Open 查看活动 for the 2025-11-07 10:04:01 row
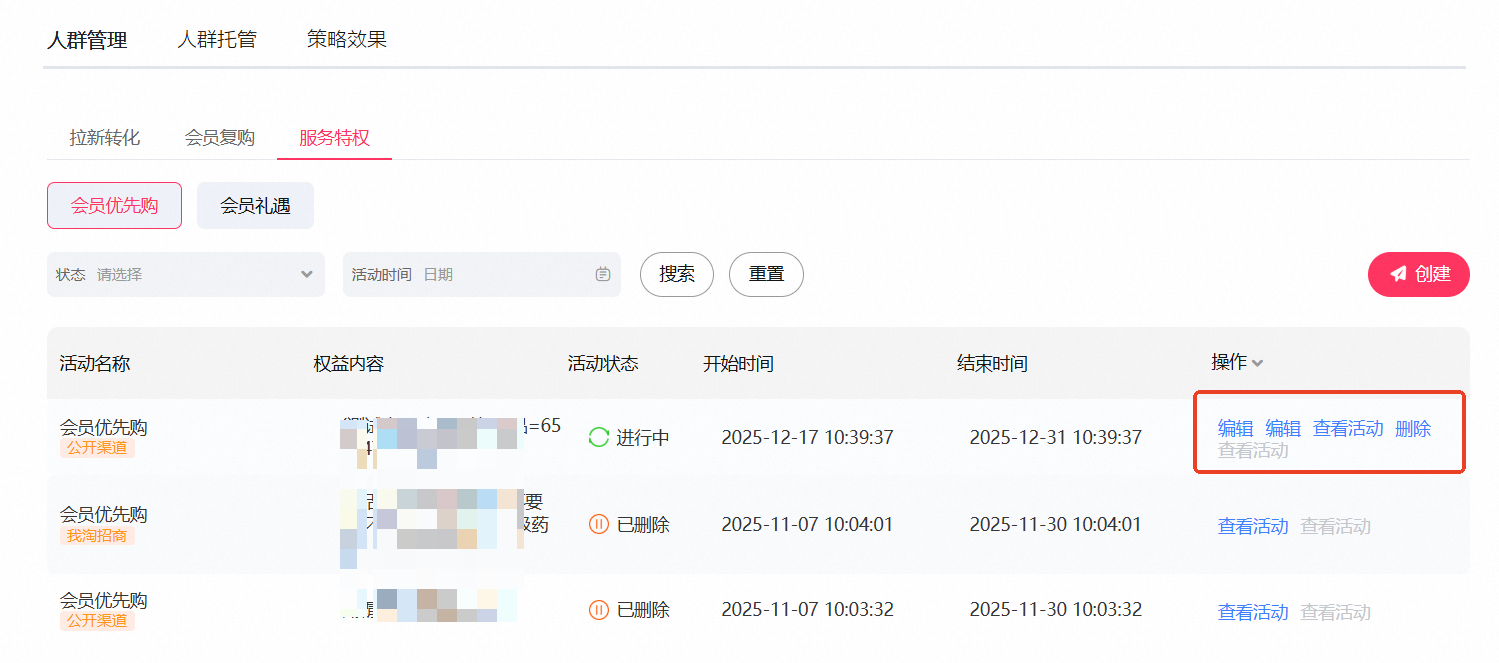Viewport: 1499px width, 663px height. (1253, 527)
